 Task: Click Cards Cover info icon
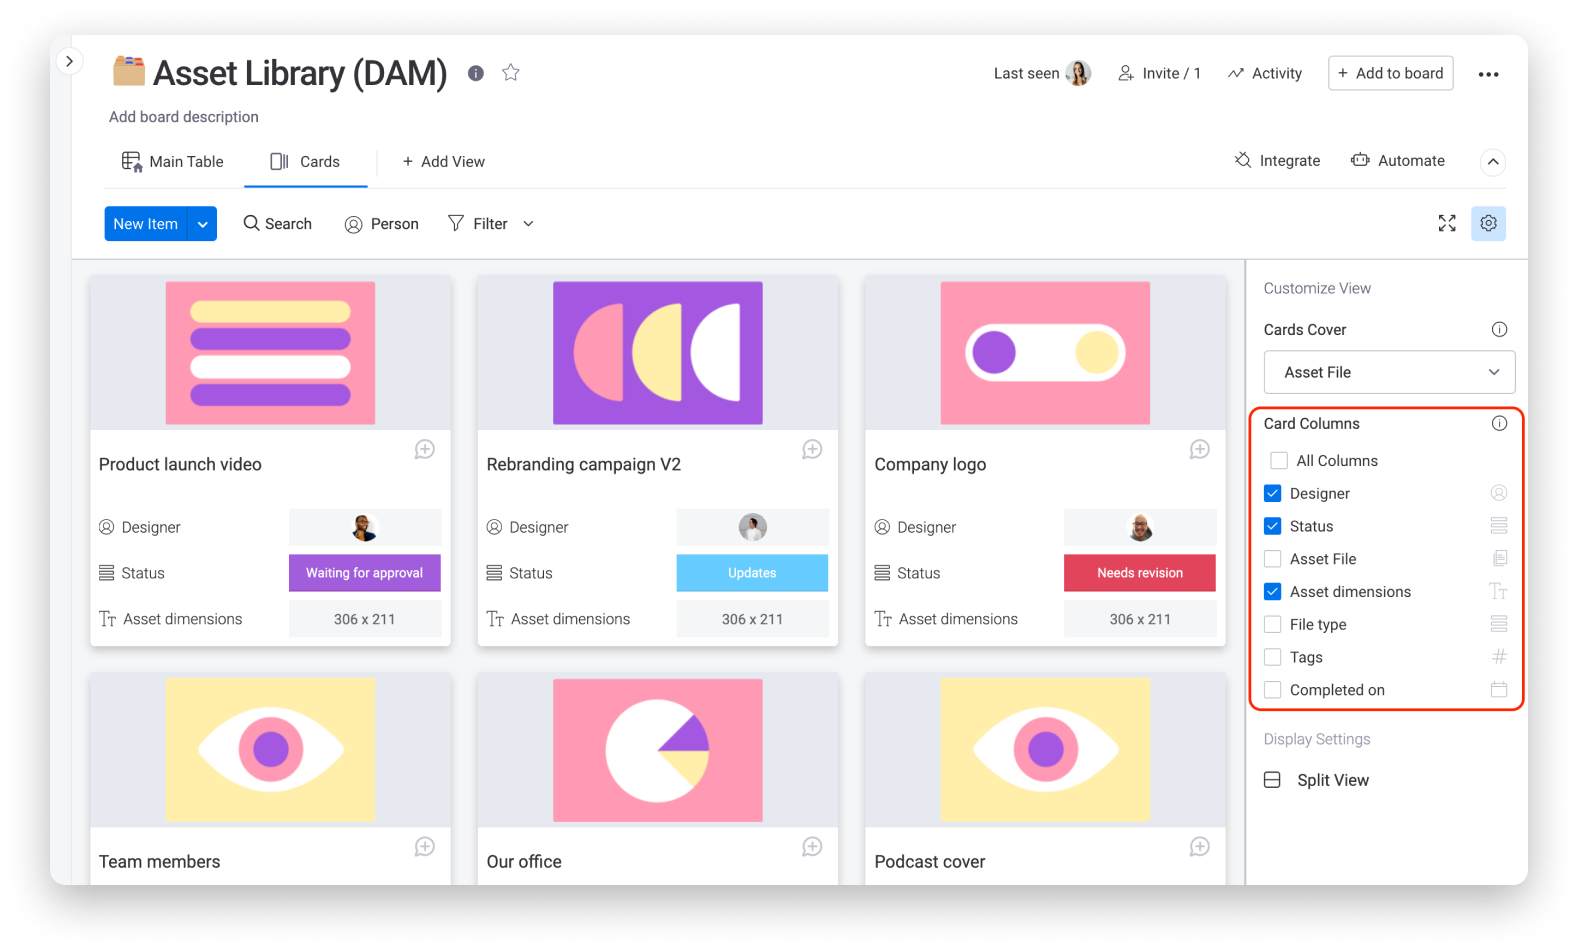point(1499,329)
